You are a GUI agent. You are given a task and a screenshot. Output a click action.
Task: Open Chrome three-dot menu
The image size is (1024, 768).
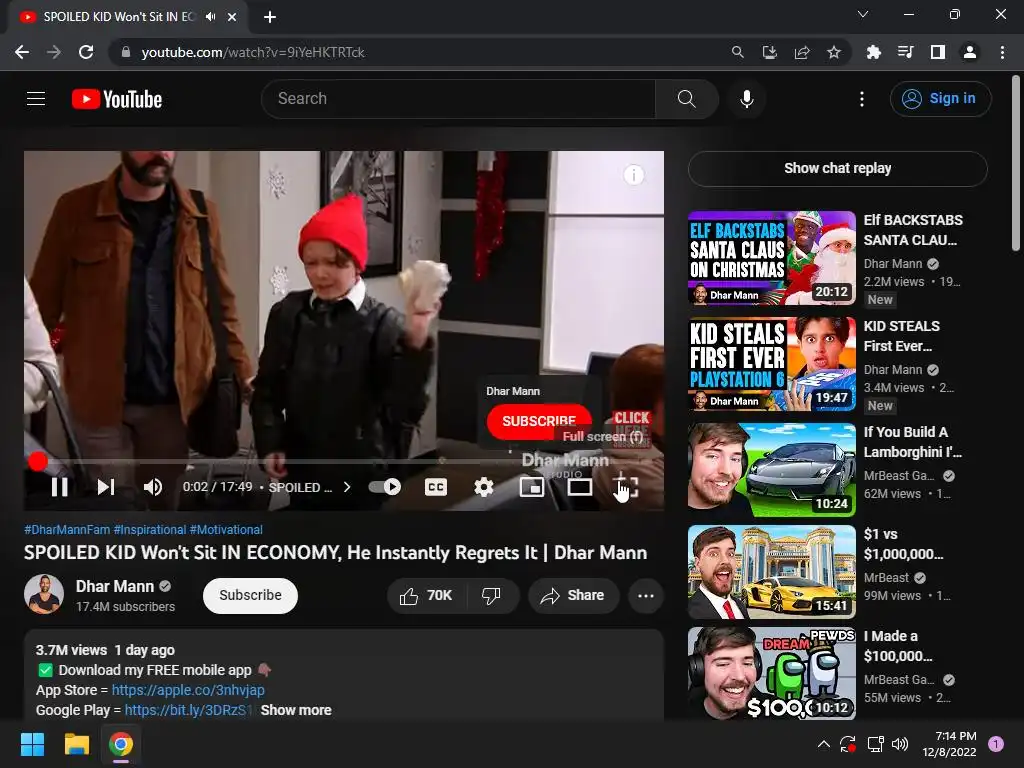point(1002,52)
